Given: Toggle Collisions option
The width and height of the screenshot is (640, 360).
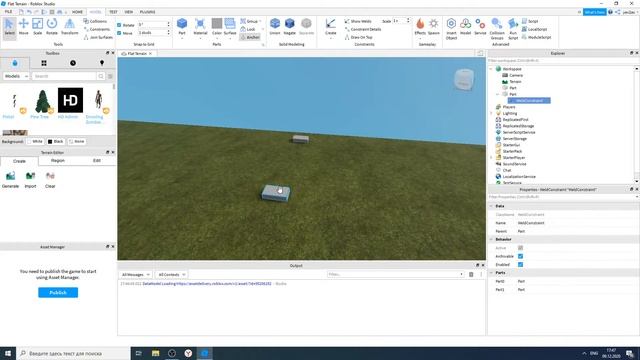Looking at the screenshot, I should pos(95,21).
